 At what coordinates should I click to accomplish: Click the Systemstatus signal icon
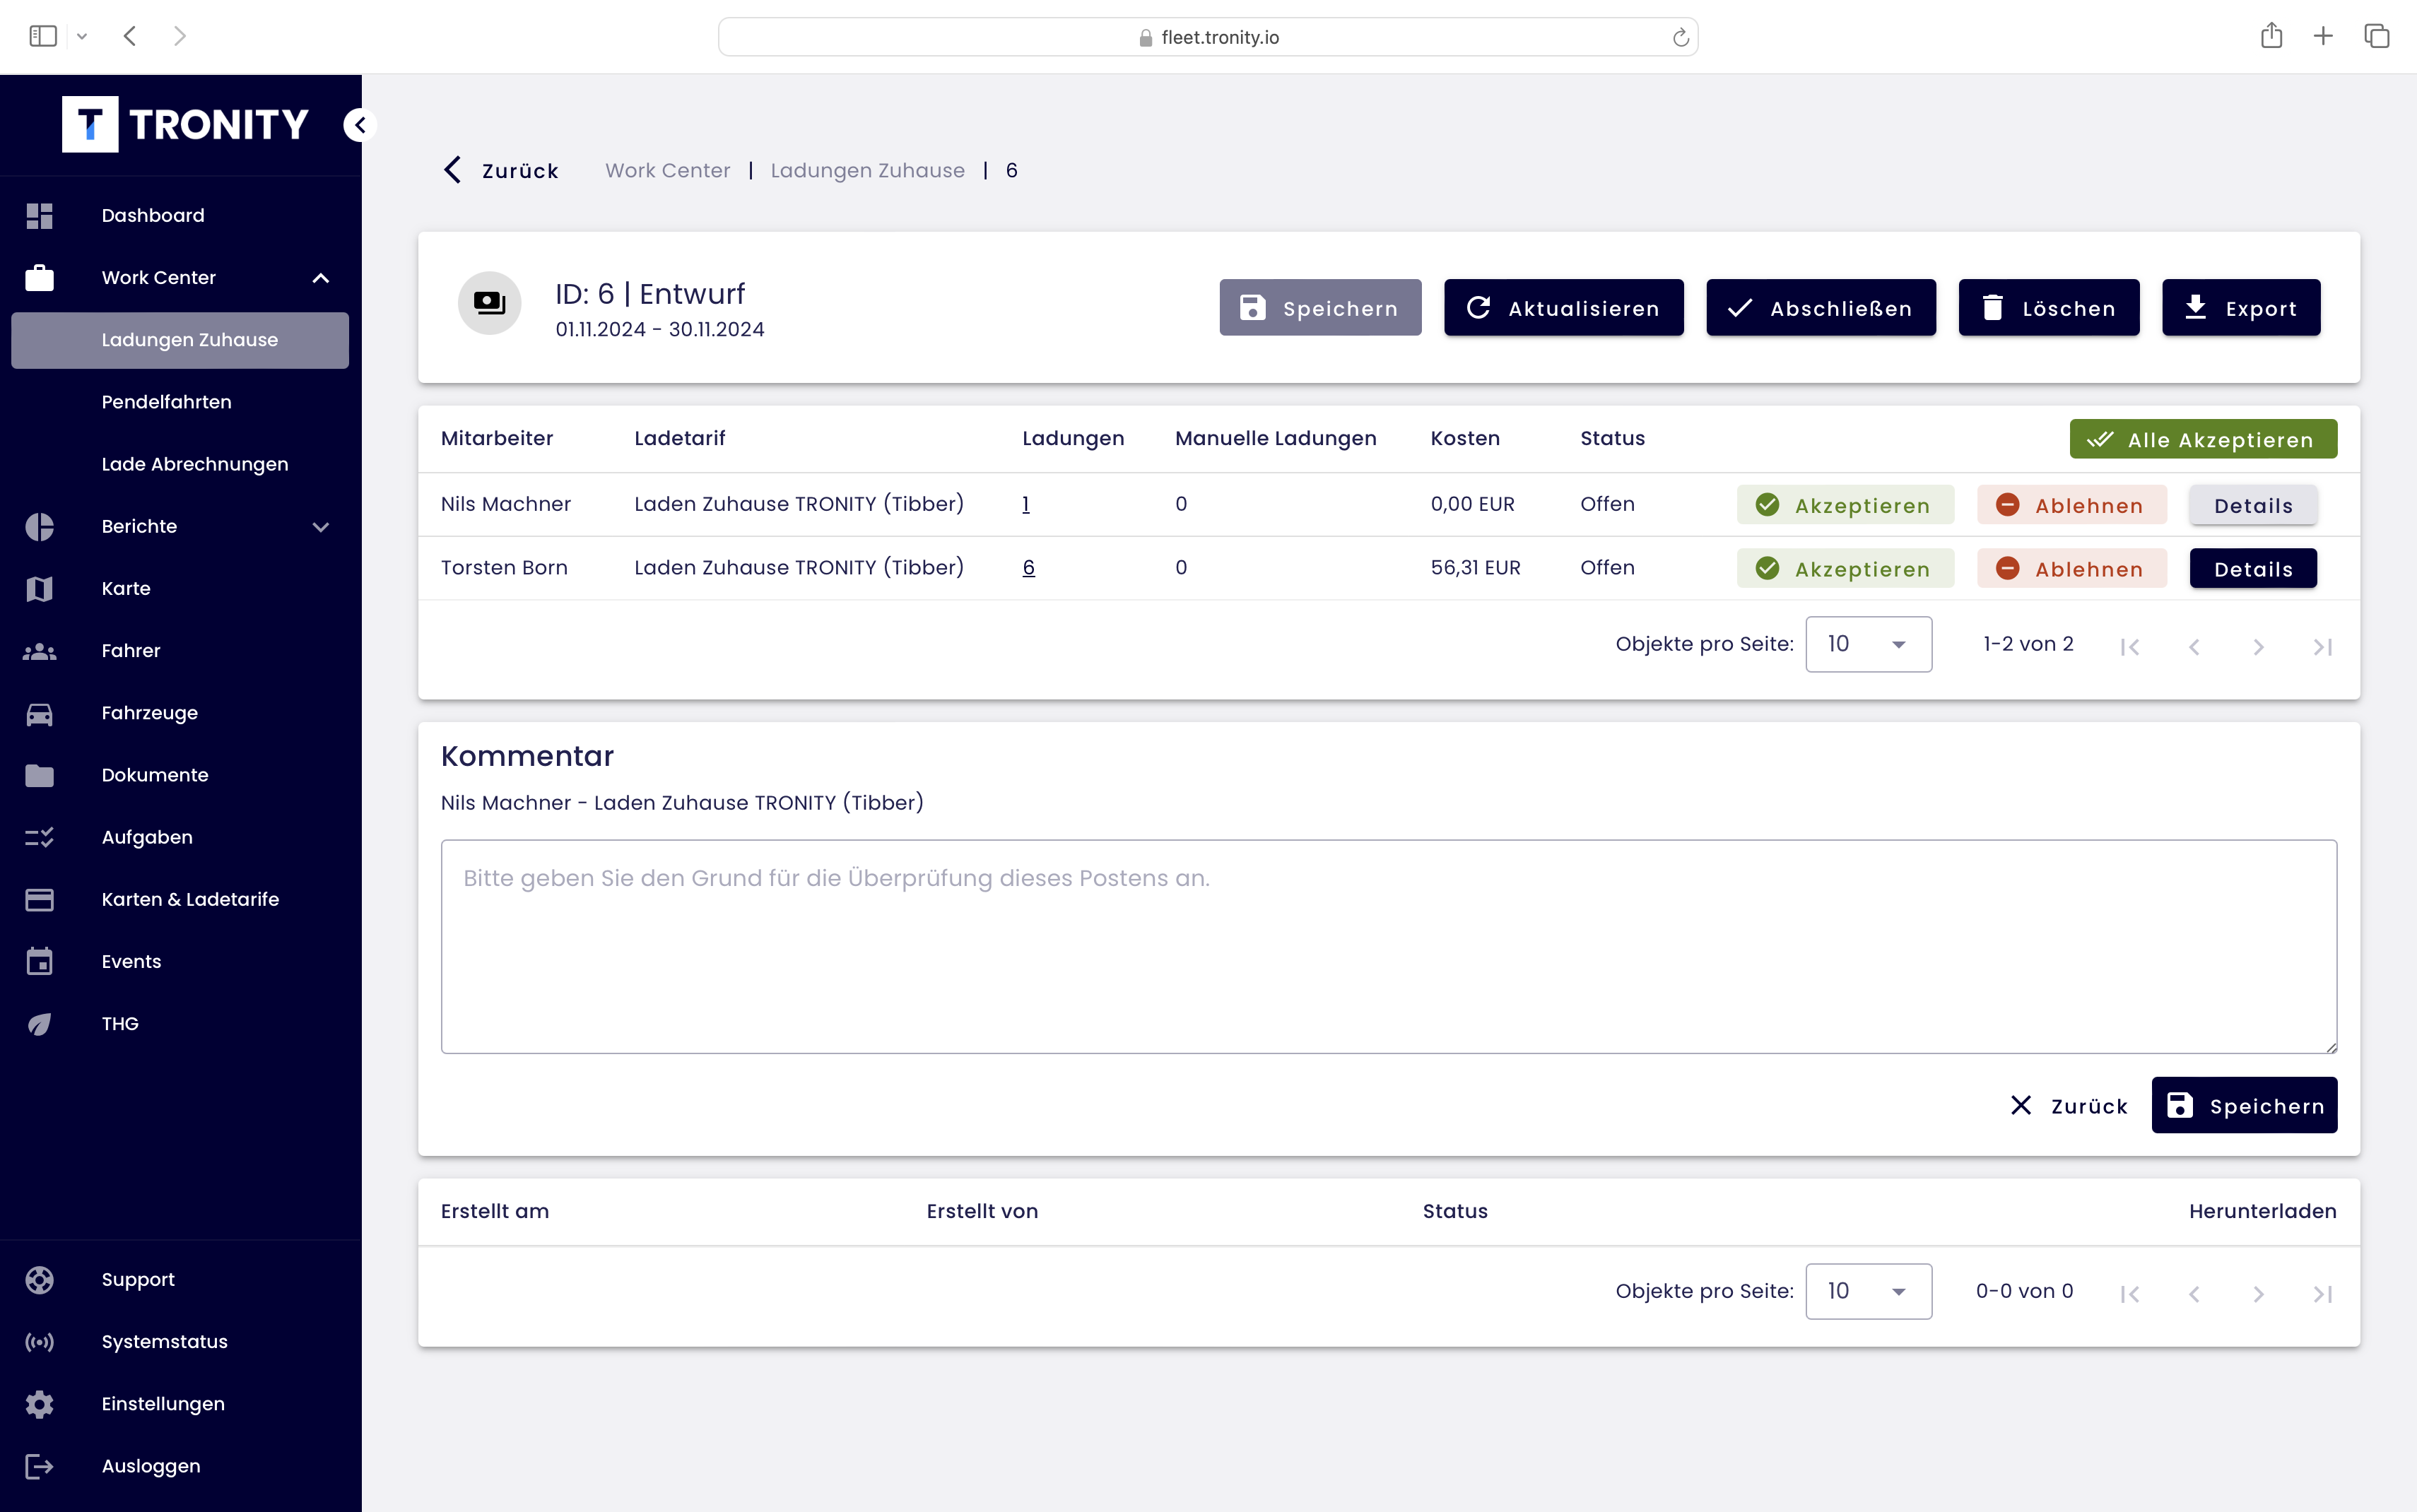(x=39, y=1342)
